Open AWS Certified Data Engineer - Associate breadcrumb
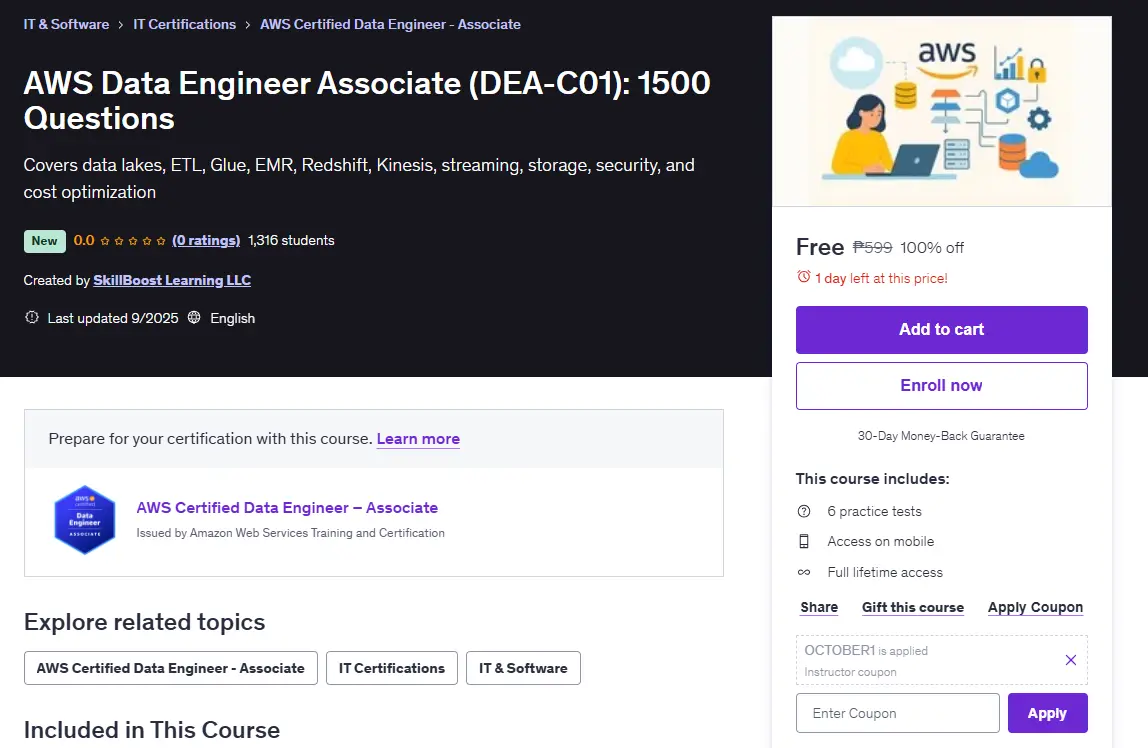This screenshot has width=1148, height=748. (390, 24)
